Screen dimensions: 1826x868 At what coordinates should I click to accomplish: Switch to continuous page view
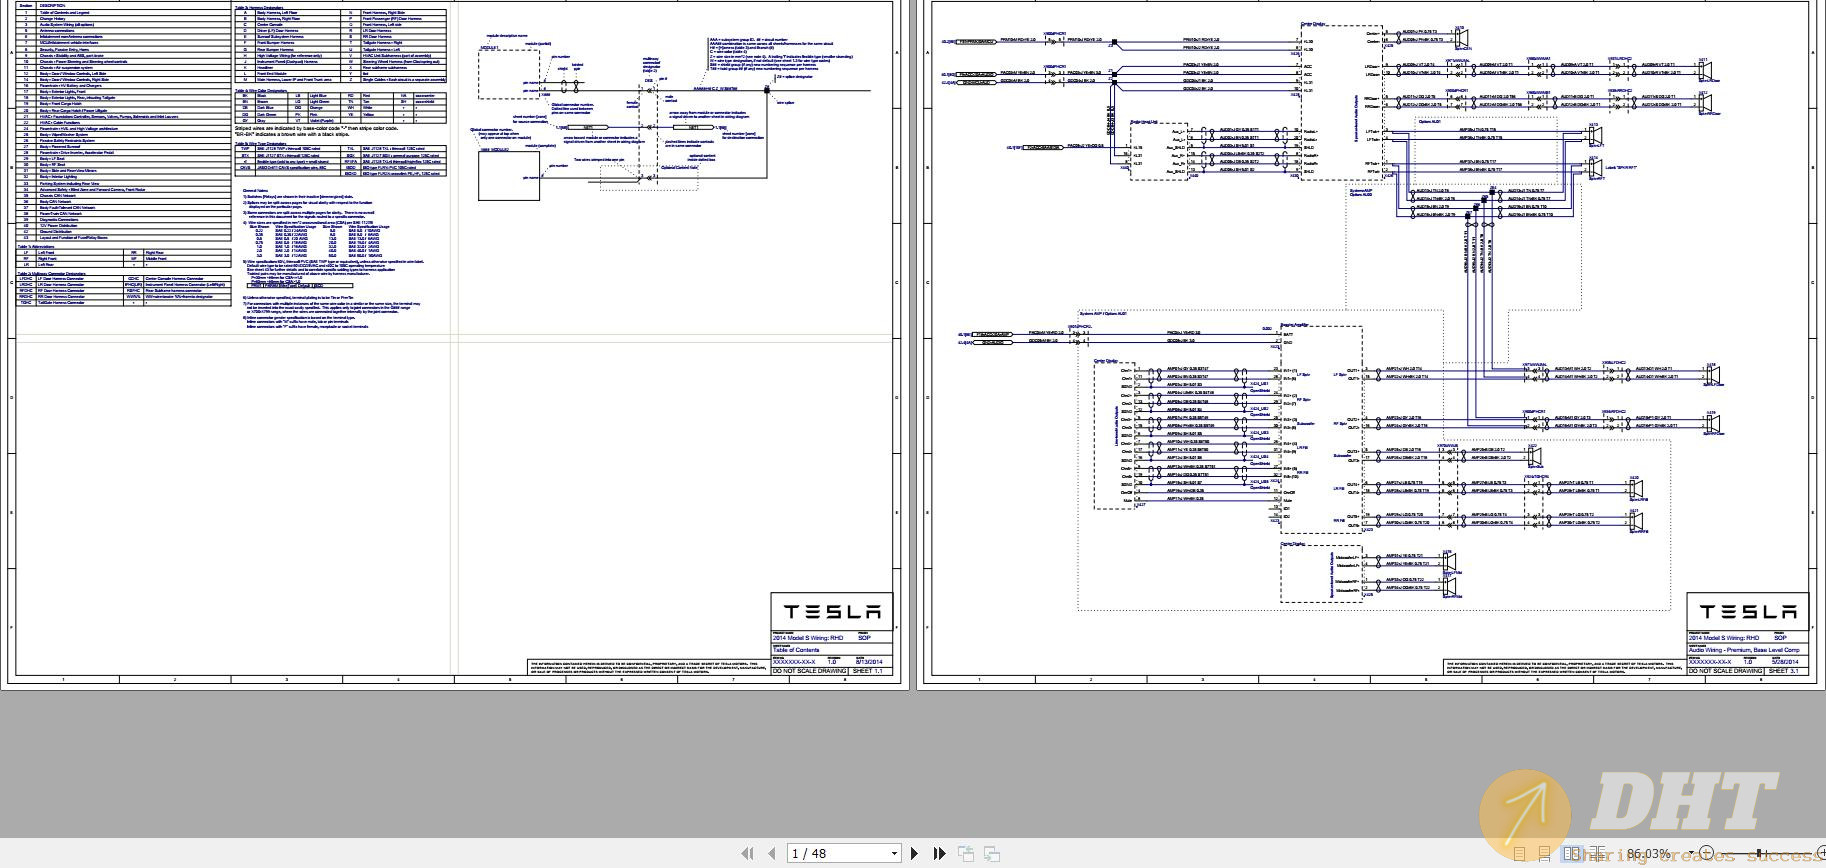pyautogui.click(x=1544, y=853)
